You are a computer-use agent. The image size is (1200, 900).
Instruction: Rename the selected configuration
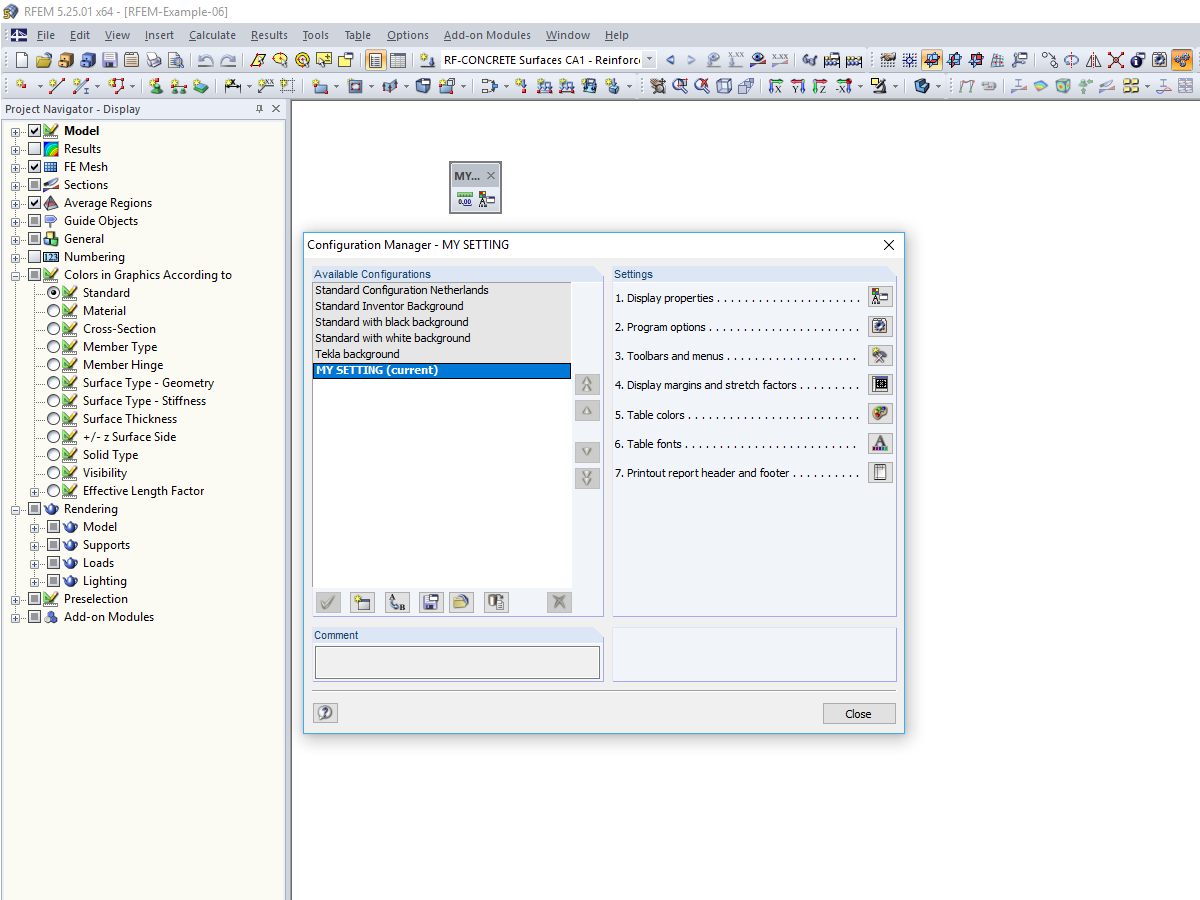(397, 602)
